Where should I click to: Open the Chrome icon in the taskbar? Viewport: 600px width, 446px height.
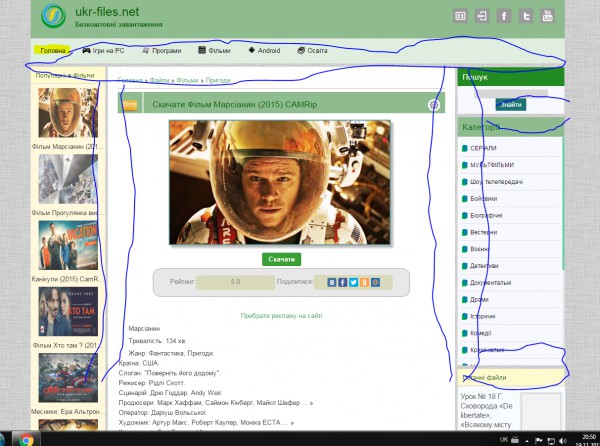pos(26,440)
